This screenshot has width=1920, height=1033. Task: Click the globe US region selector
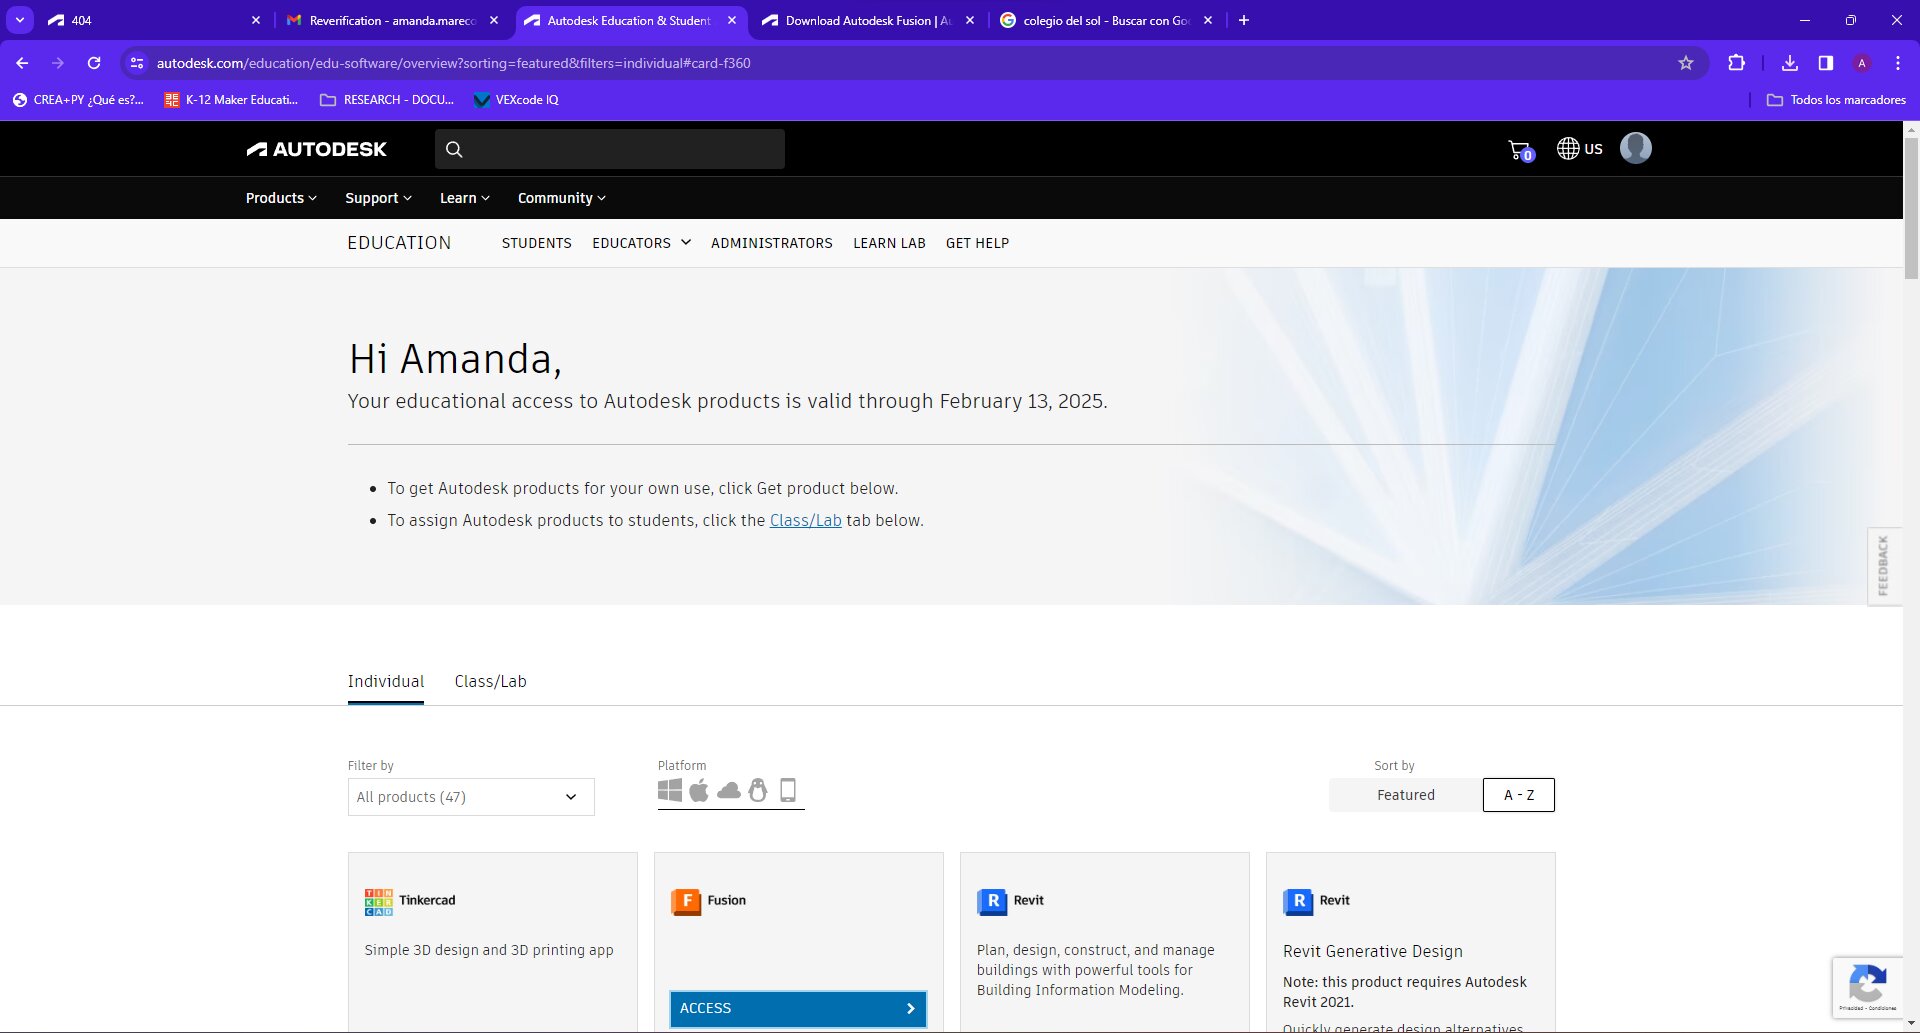coord(1580,149)
